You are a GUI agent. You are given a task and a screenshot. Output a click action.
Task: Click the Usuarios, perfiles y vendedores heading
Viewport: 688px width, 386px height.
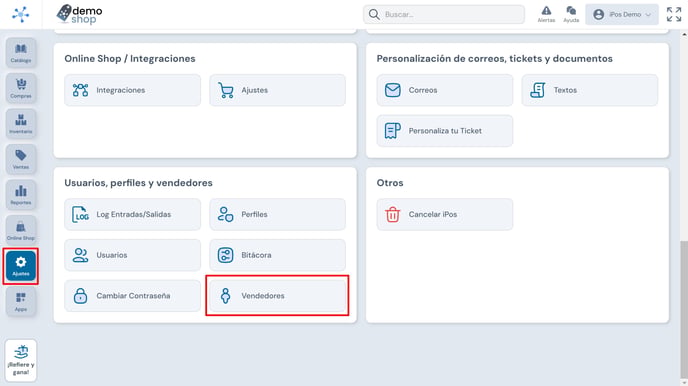tap(138, 183)
